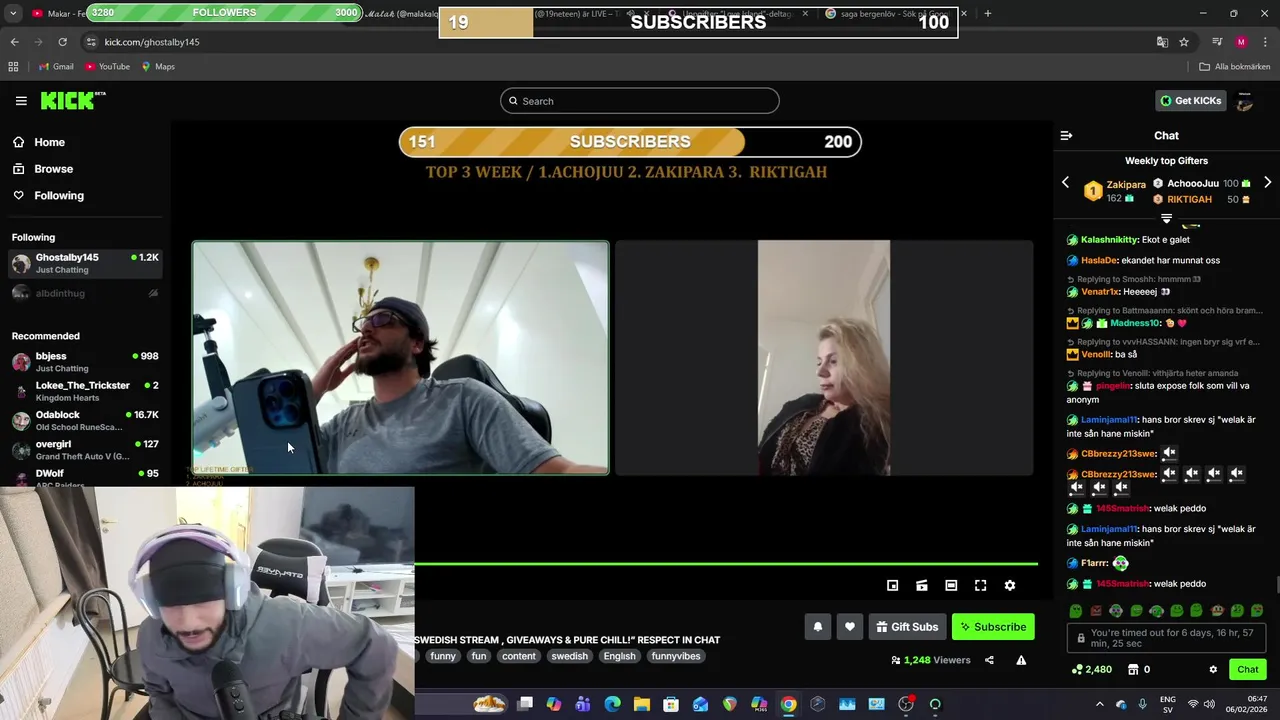
Task: Bookmark this page with the star
Action: click(1184, 42)
